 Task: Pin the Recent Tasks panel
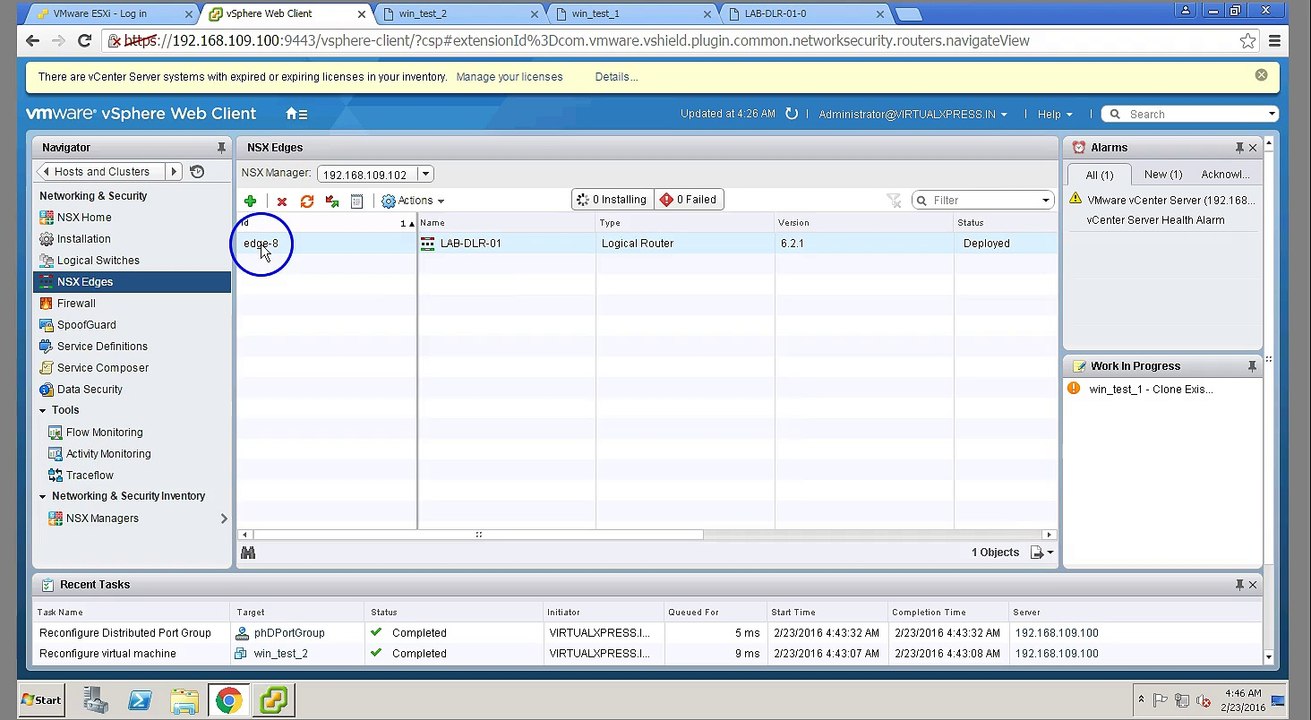pos(1240,585)
